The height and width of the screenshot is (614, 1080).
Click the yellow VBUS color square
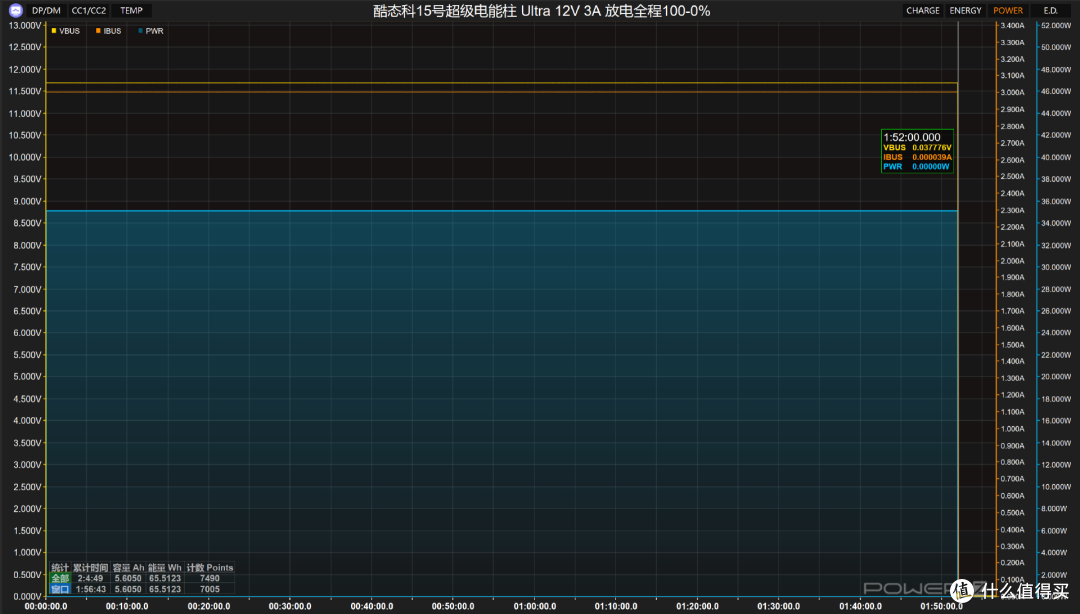(x=54, y=31)
